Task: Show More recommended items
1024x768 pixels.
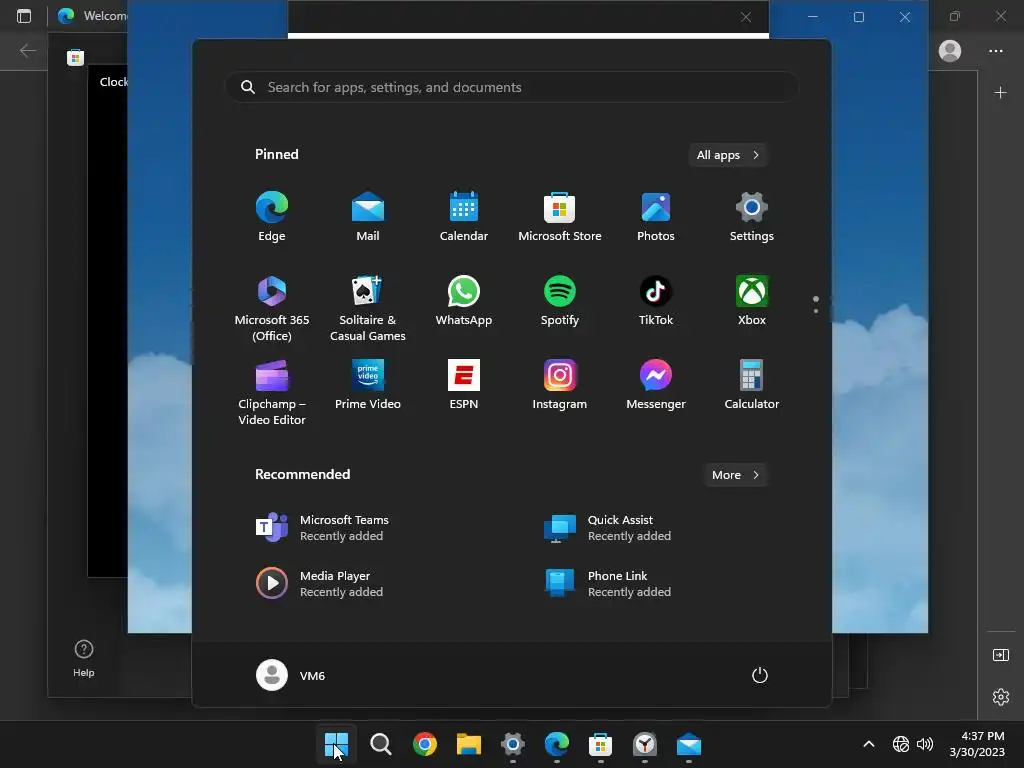Action: (x=736, y=475)
